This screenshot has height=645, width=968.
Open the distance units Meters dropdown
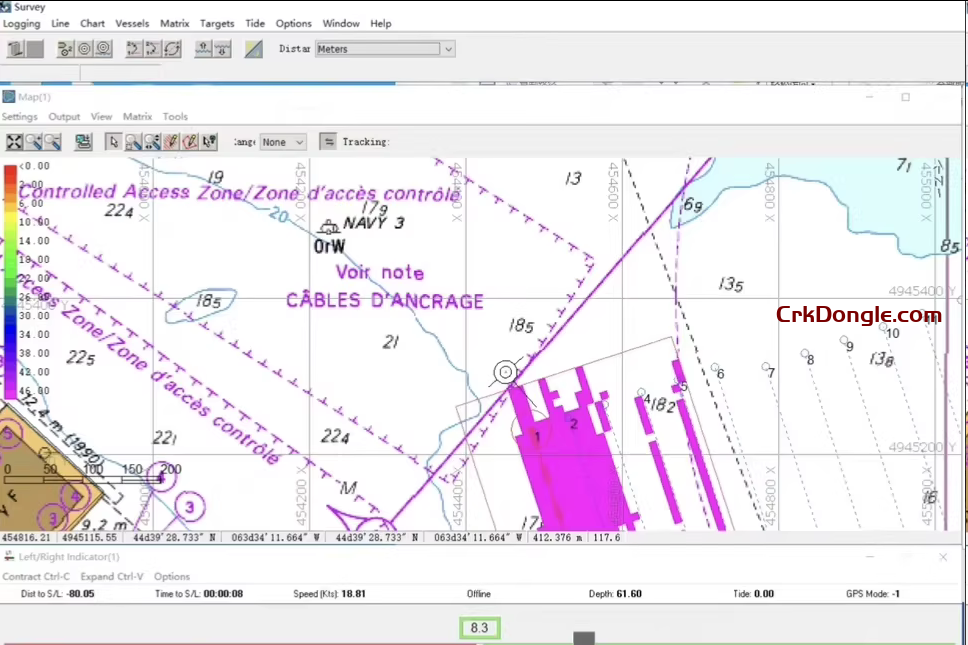click(x=448, y=49)
